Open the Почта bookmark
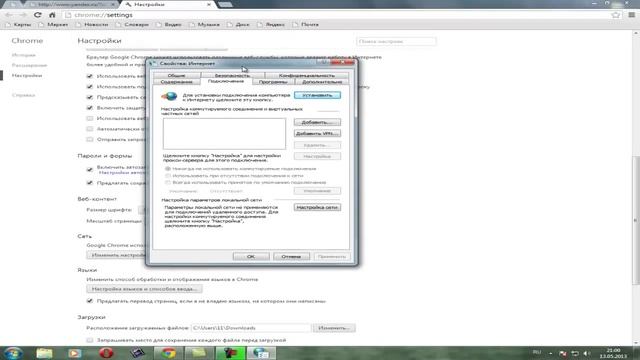 pos(306,25)
